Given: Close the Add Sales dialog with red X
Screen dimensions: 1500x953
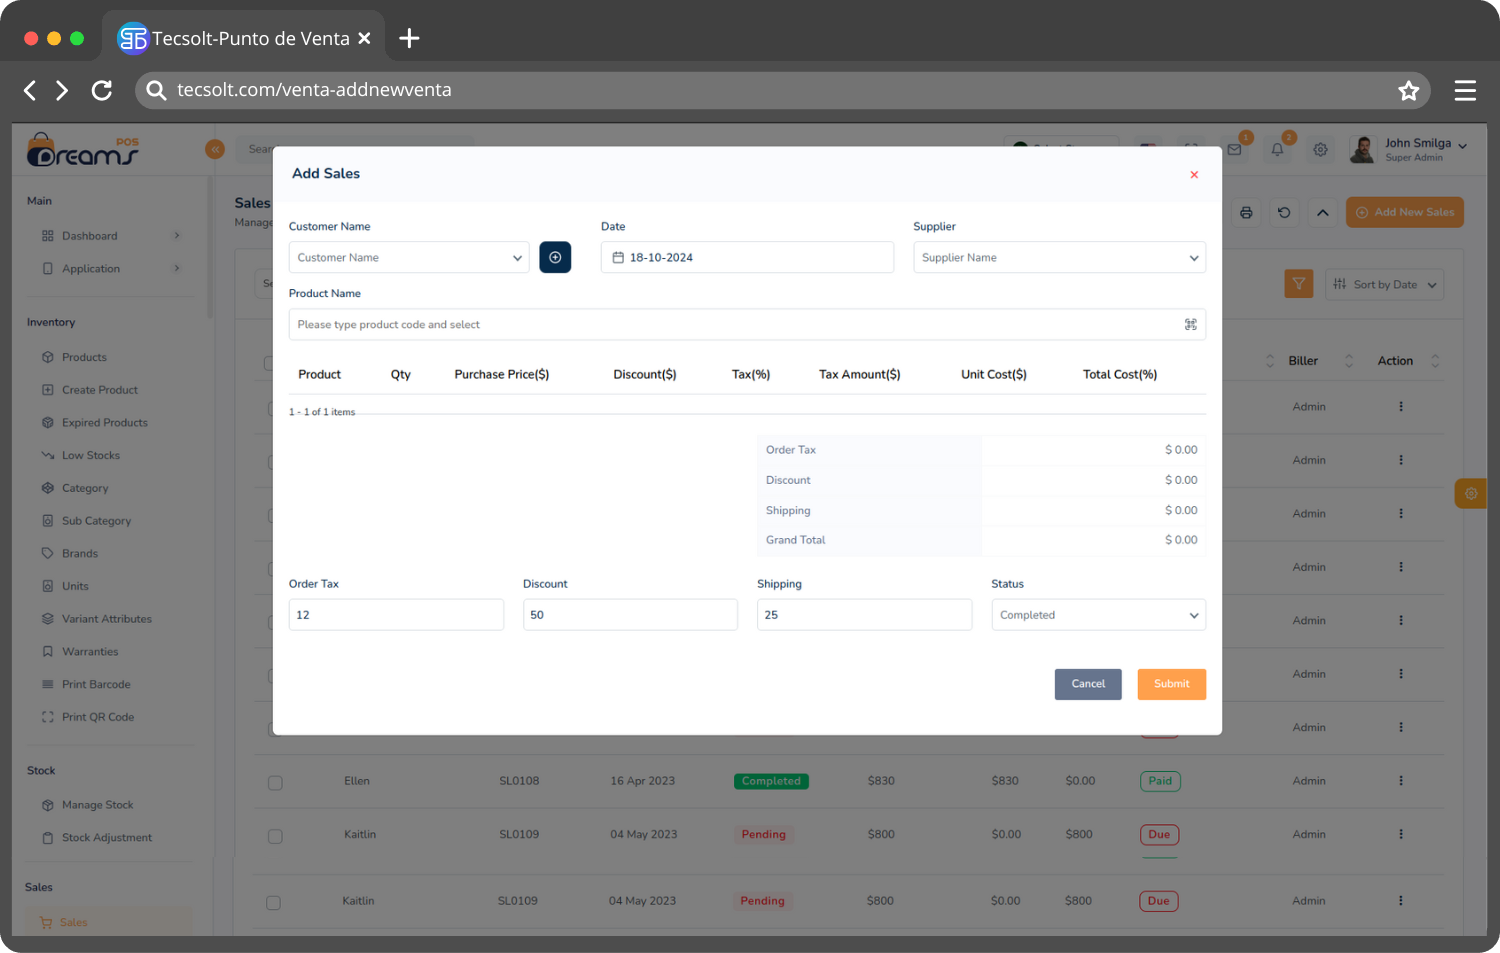Looking at the screenshot, I should coord(1194,175).
